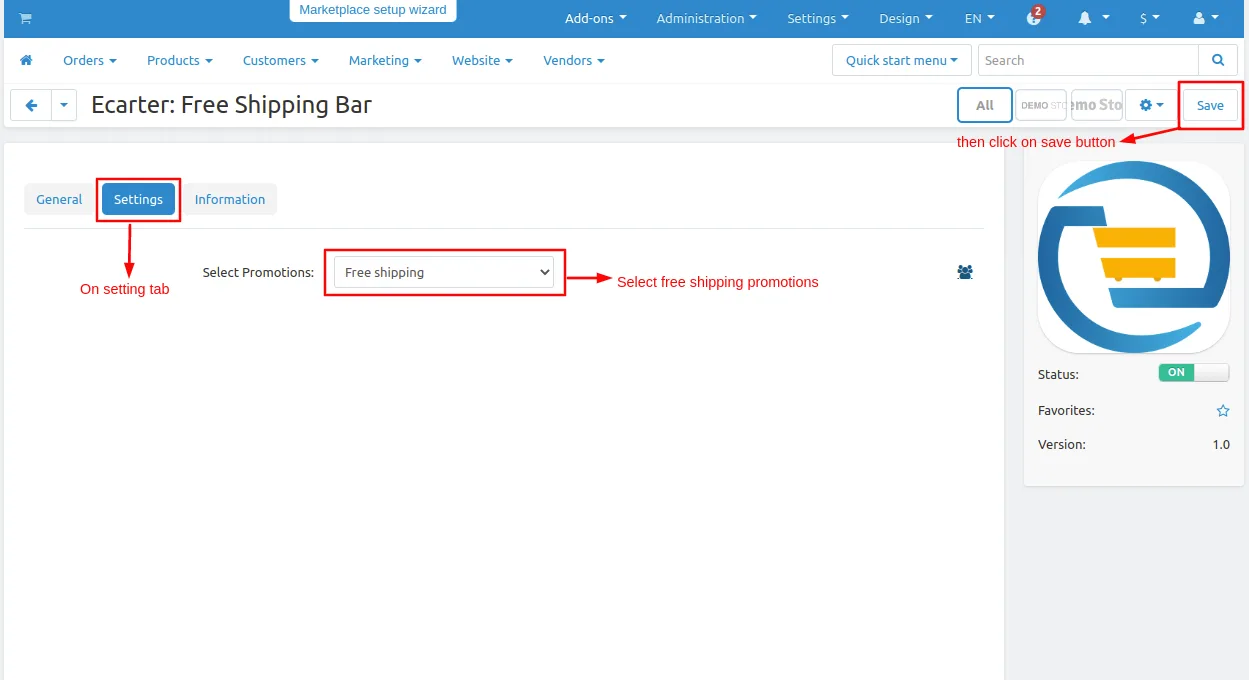
Task: Click the Save button
Action: (1210, 105)
